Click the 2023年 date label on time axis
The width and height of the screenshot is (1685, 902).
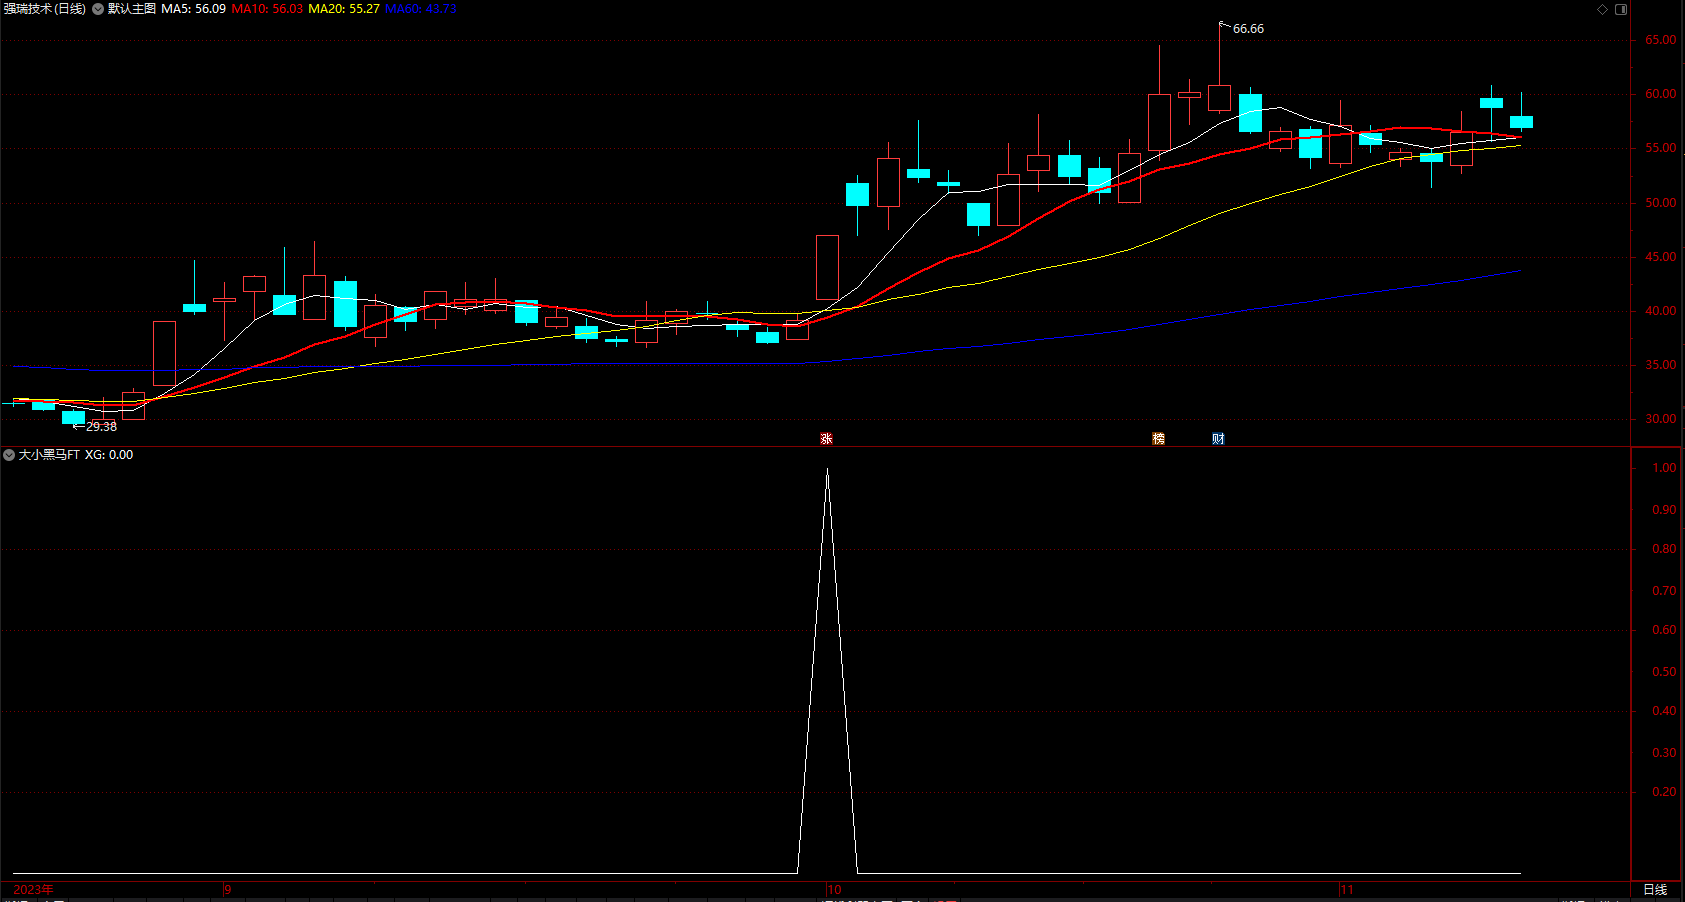(x=33, y=890)
